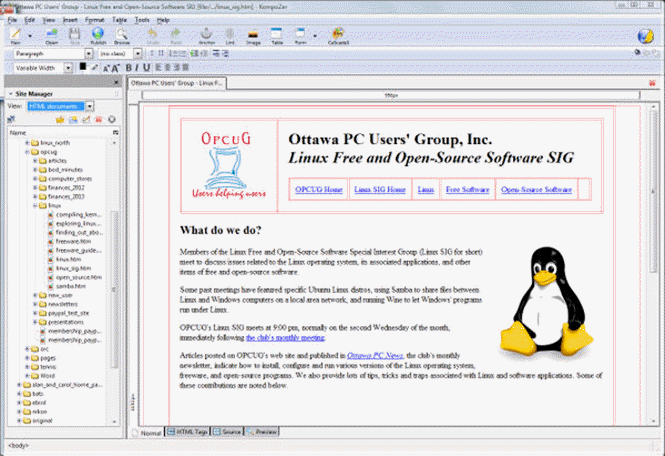Click the Open-Source Software link

pyautogui.click(x=536, y=190)
